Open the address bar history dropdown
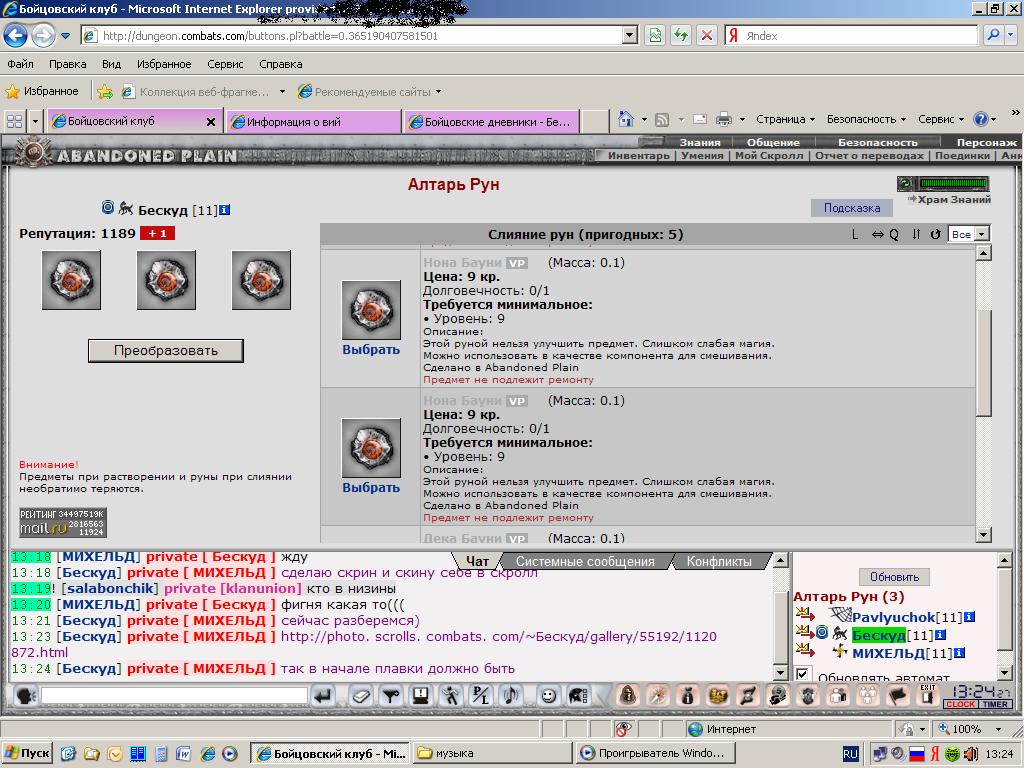 click(630, 35)
